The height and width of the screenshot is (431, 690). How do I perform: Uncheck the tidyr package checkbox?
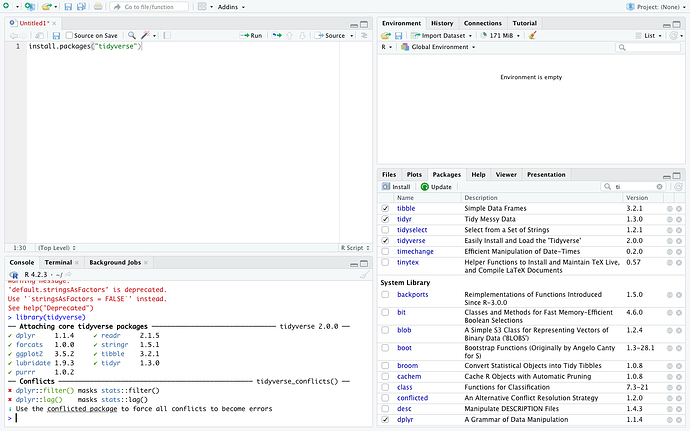point(385,219)
